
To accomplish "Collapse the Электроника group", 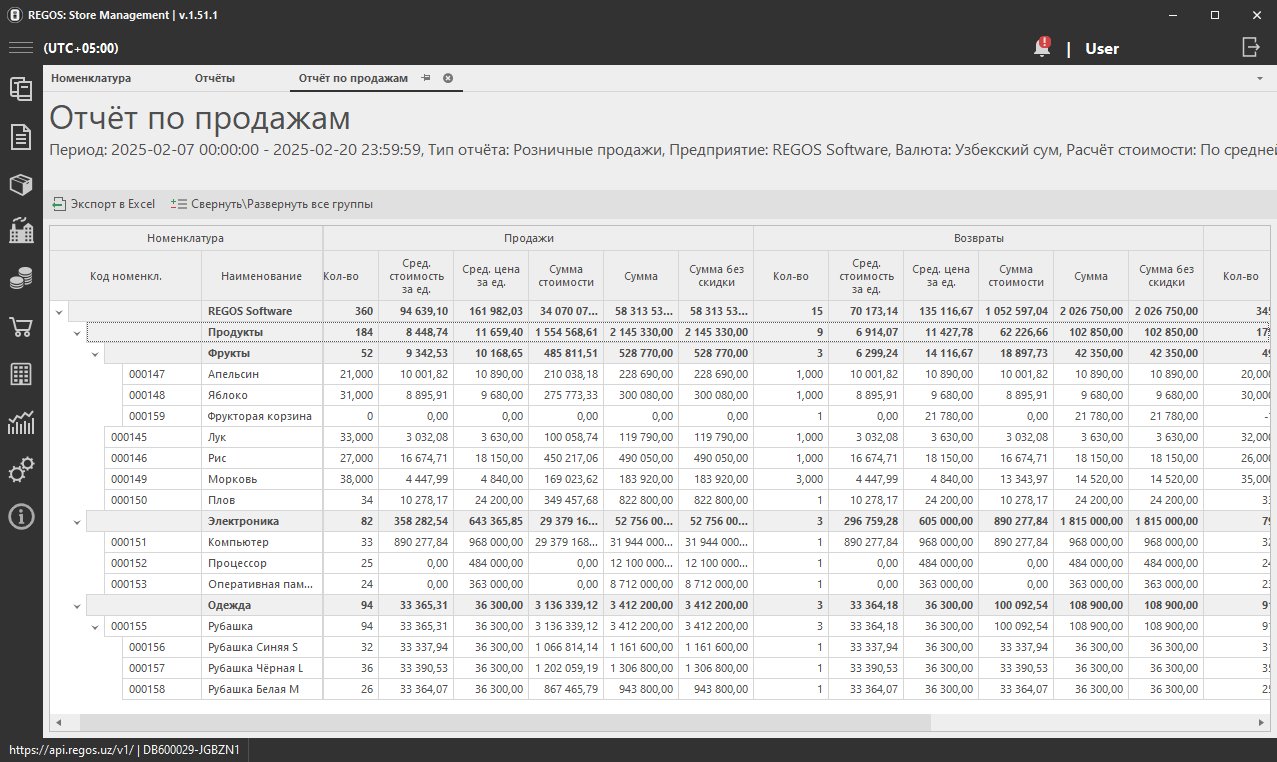I will pyautogui.click(x=77, y=522).
